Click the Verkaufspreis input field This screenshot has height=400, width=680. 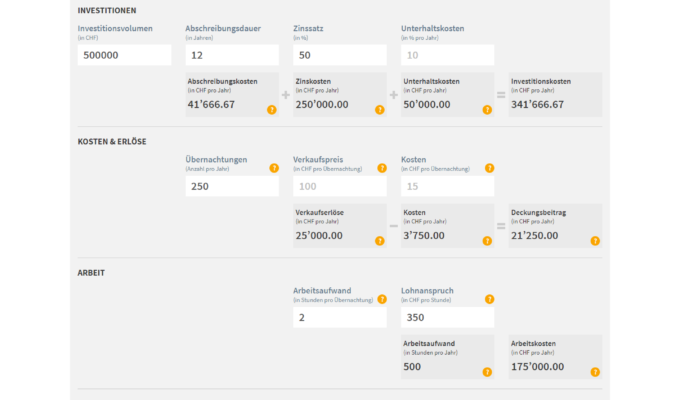pyautogui.click(x=340, y=186)
